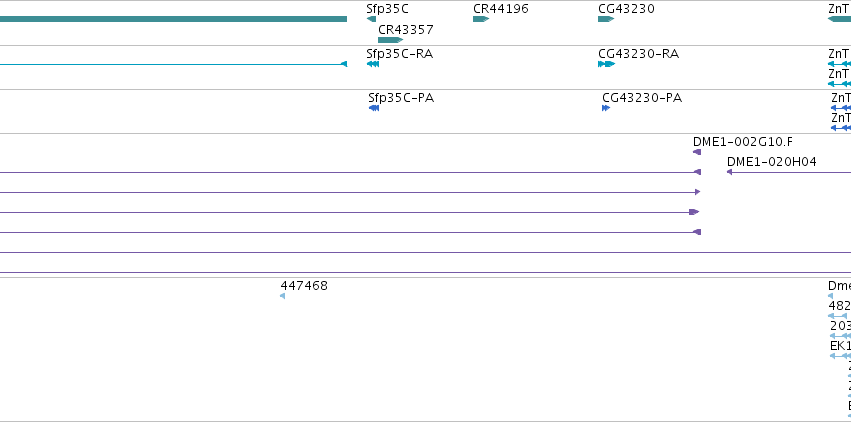Click the CG43230 gene label

[x=626, y=9]
